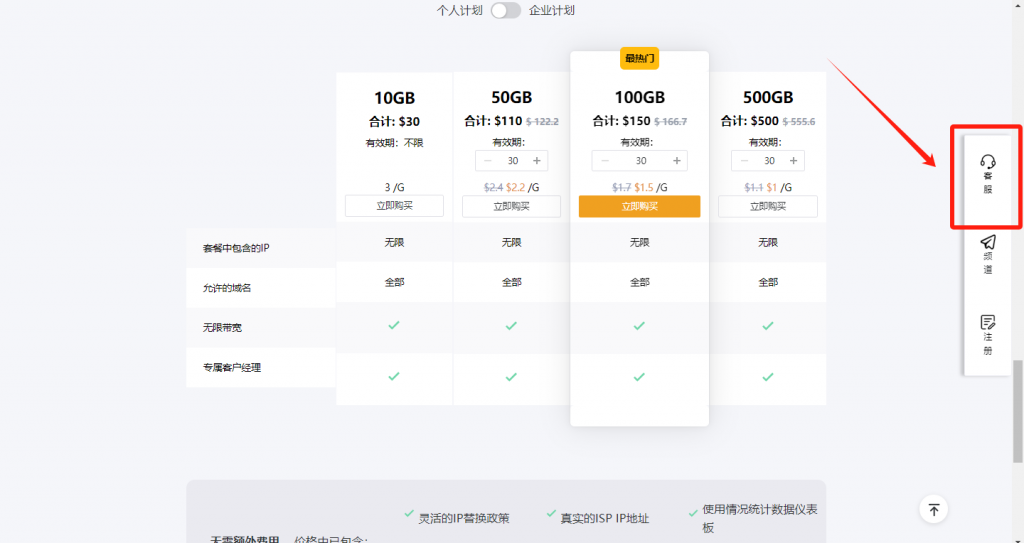Click the scroll-to-top arrow button
1024x543 pixels.
tap(933, 509)
